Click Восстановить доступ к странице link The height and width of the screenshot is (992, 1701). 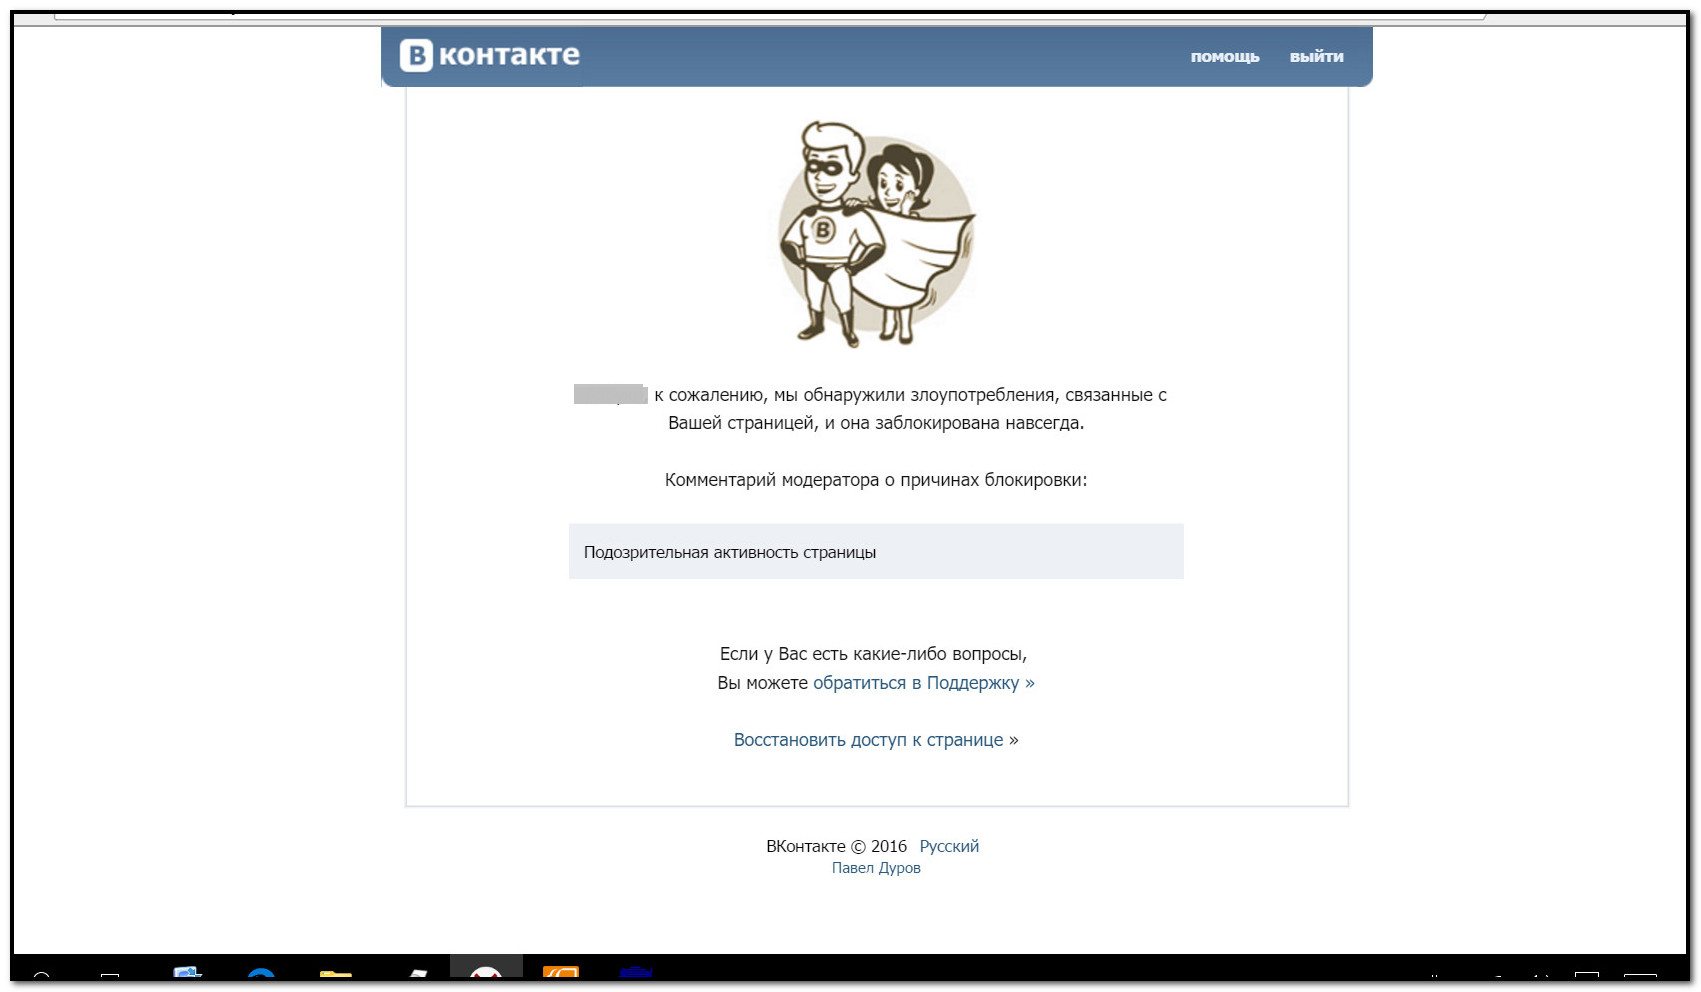pos(868,740)
